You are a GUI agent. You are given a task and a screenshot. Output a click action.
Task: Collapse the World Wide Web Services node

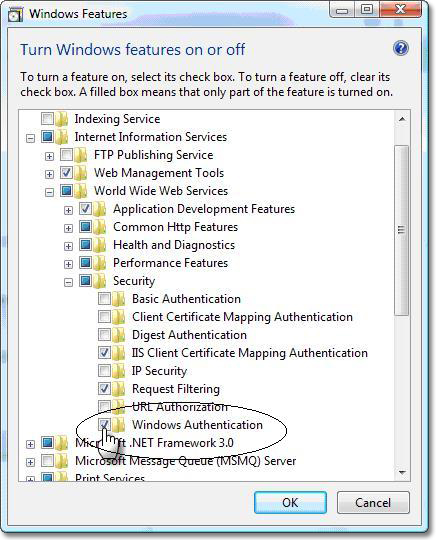pyautogui.click(x=49, y=193)
